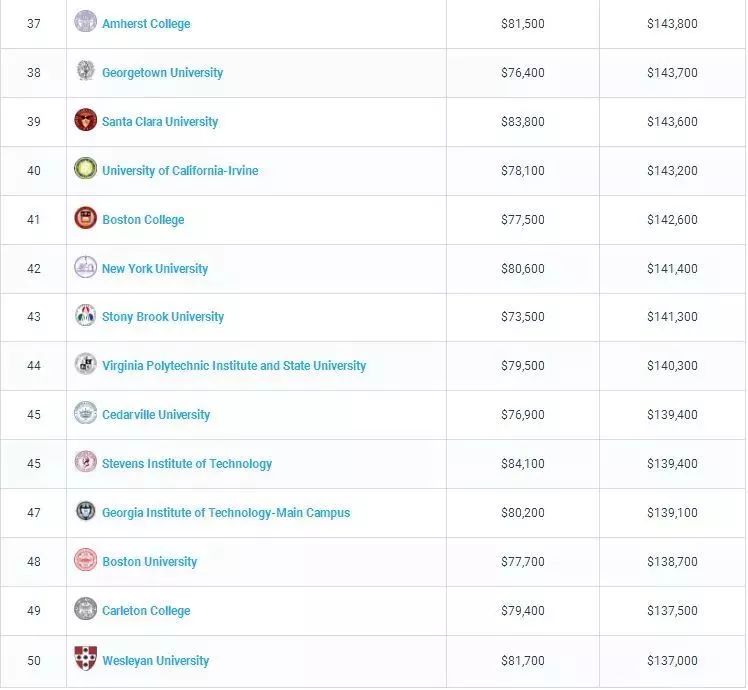The height and width of the screenshot is (690, 748).
Task: Click the Cedarville University seal icon
Action: [x=86, y=413]
